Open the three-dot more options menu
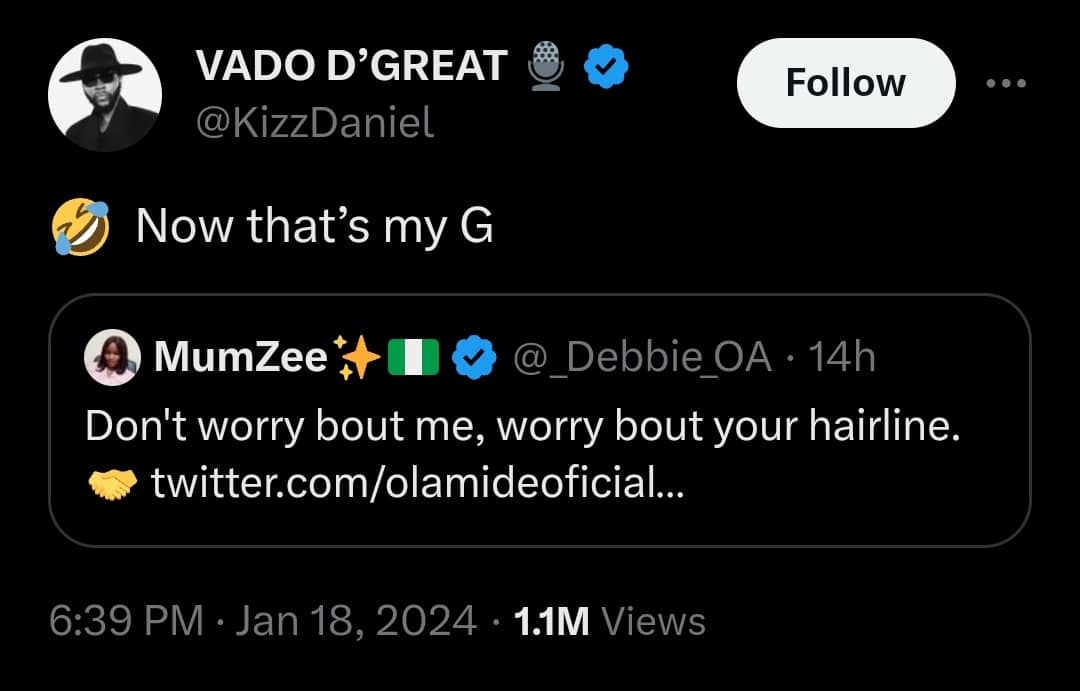 pyautogui.click(x=1007, y=83)
